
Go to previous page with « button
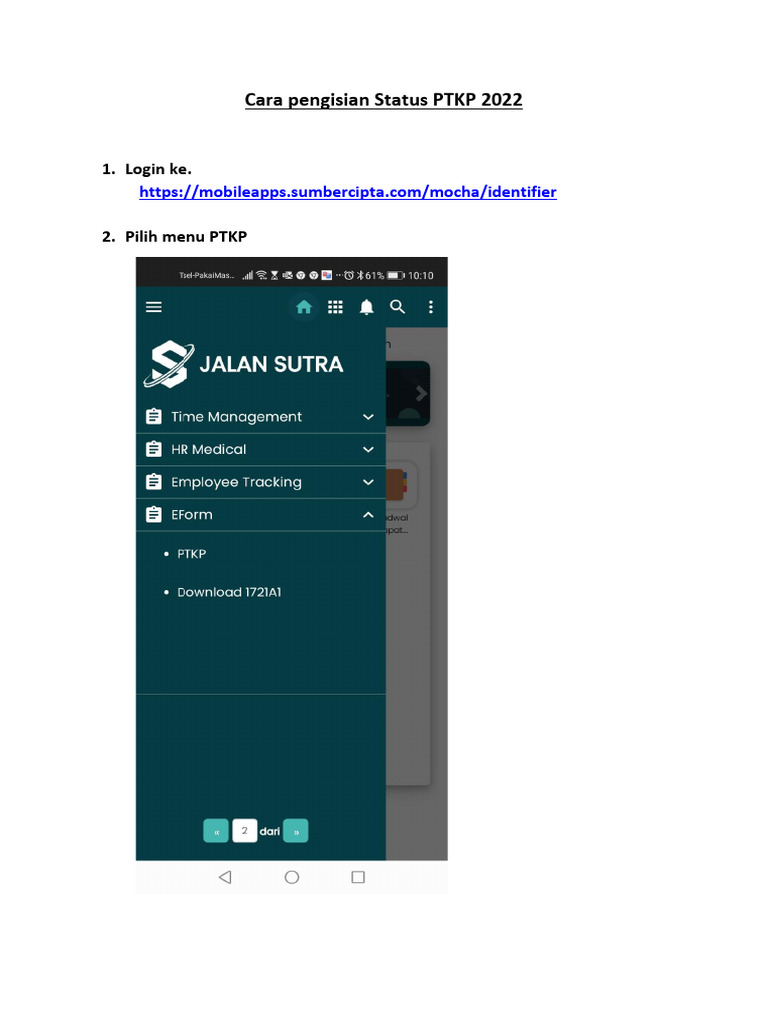click(216, 831)
